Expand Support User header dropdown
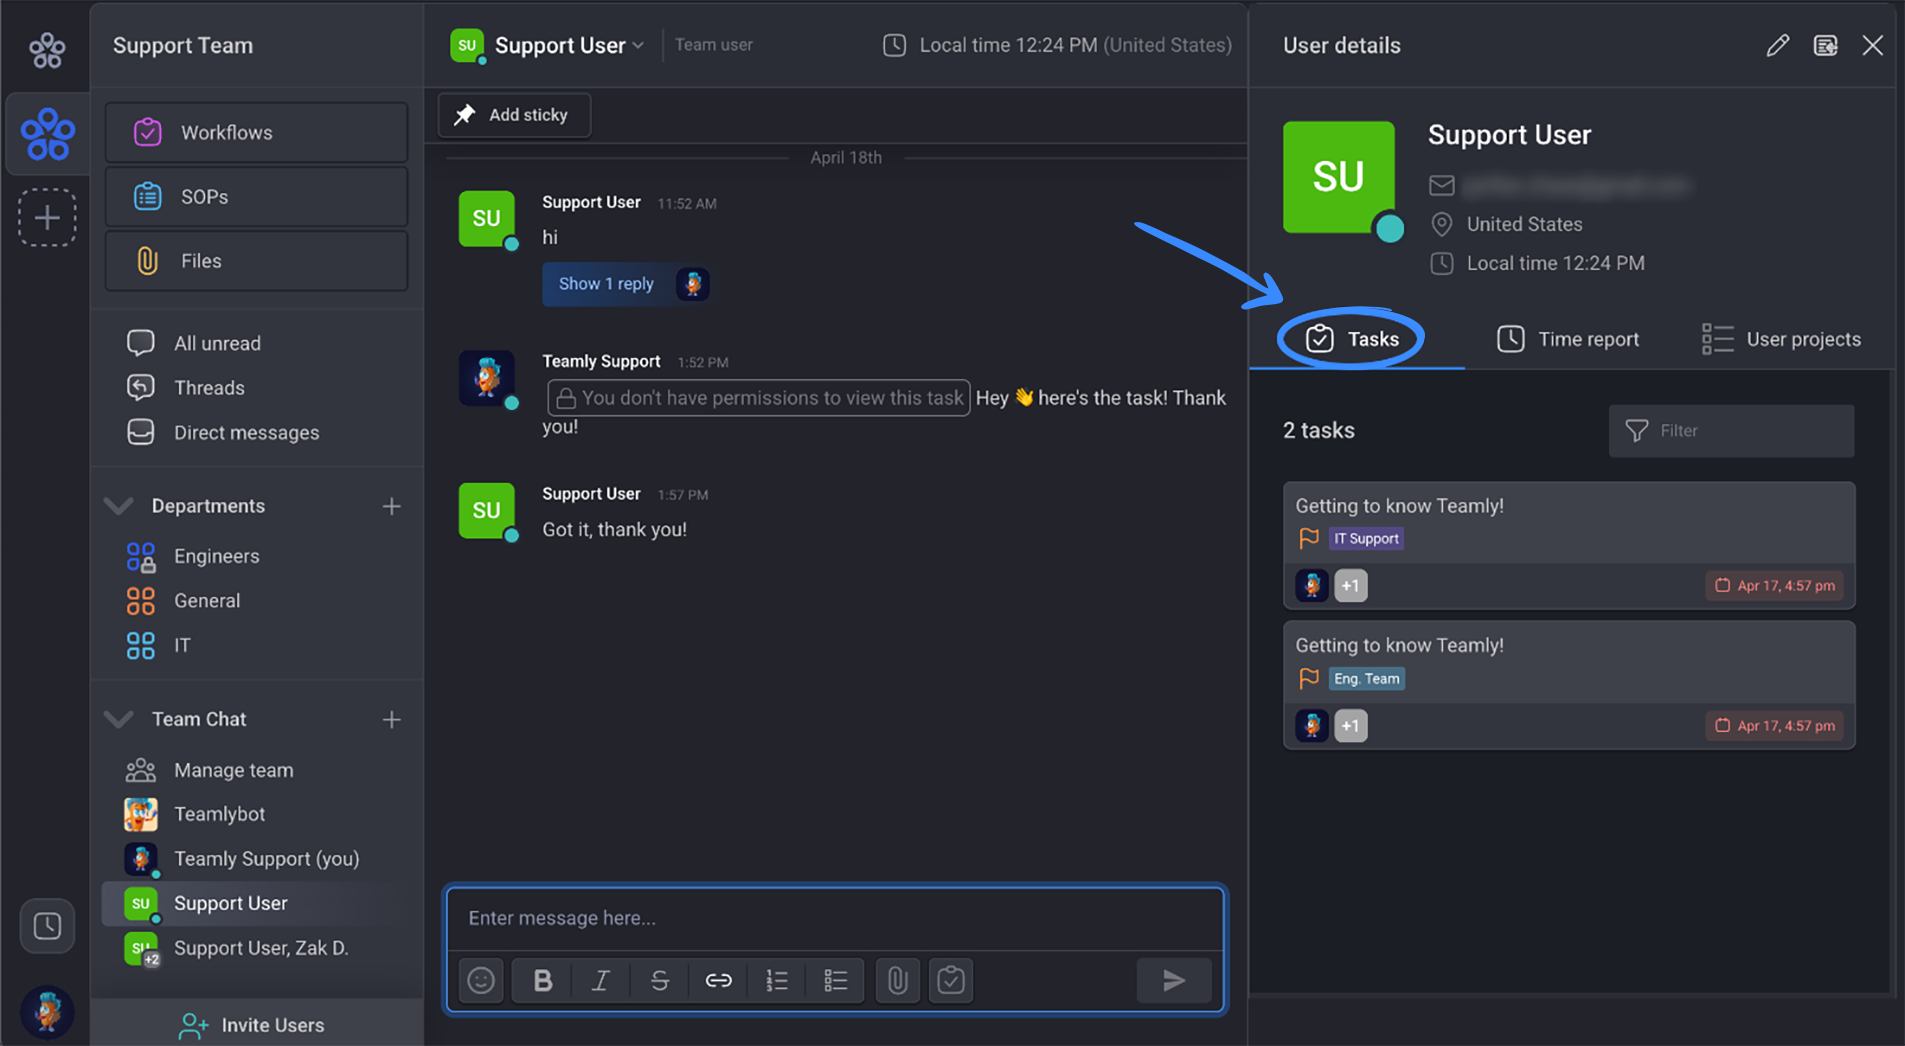Image resolution: width=1905 pixels, height=1046 pixels. click(638, 45)
